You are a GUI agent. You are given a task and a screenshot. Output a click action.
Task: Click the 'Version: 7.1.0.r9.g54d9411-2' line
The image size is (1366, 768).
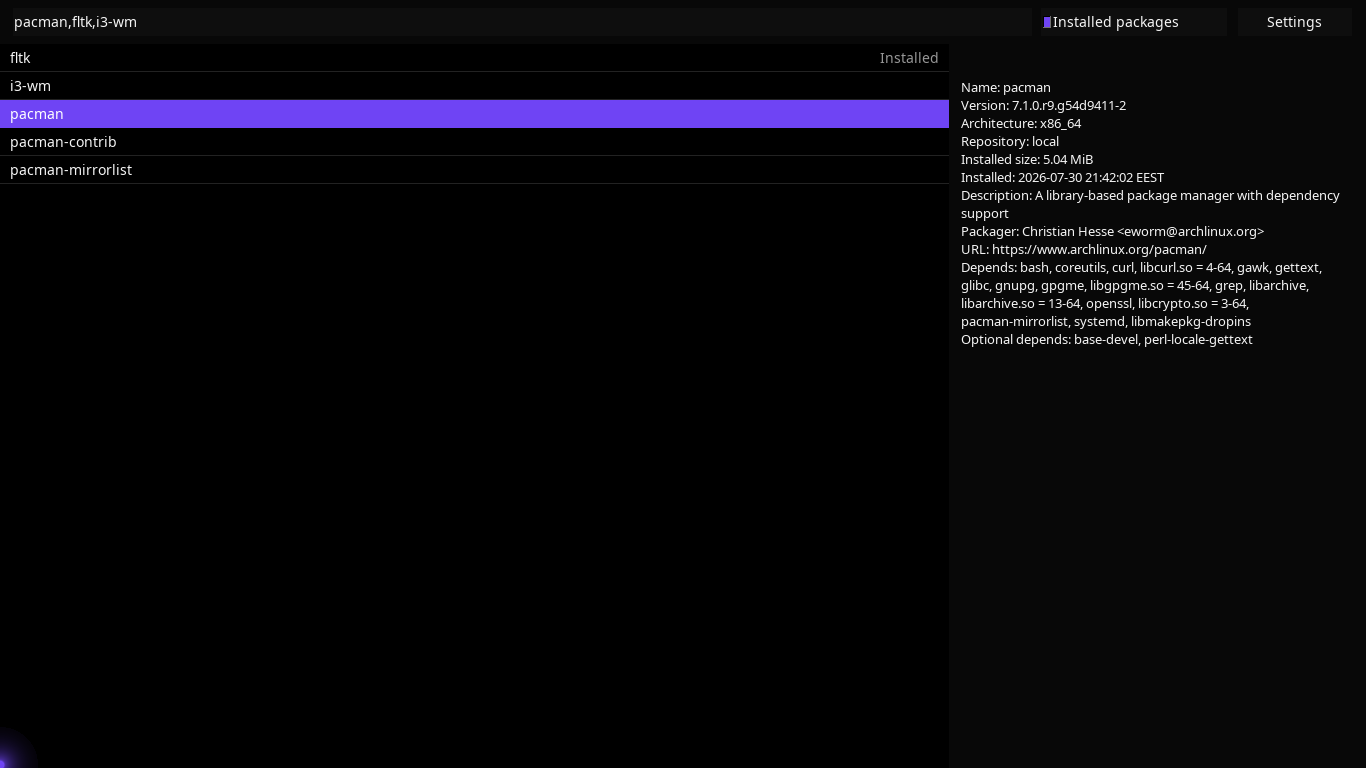[x=1043, y=105]
